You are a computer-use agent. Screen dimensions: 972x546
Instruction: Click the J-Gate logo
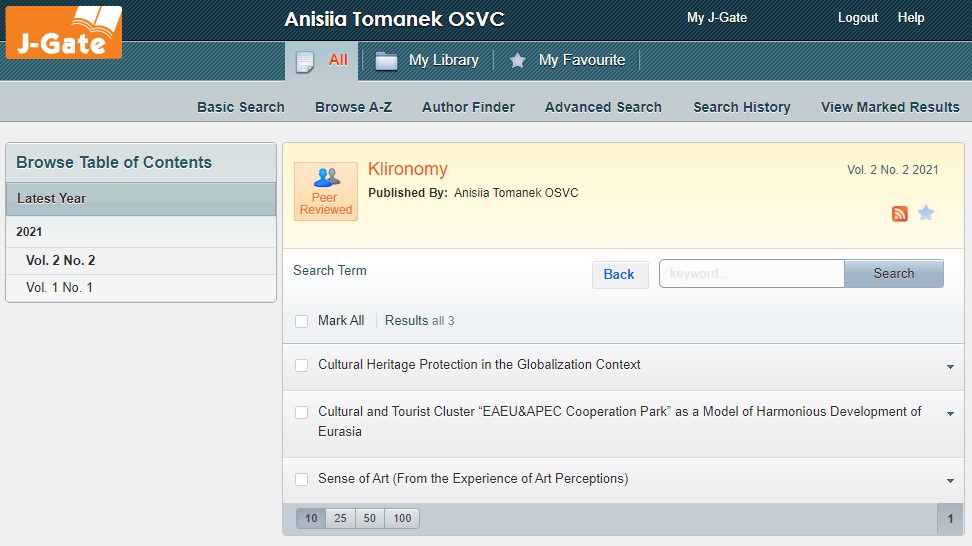coord(64,33)
